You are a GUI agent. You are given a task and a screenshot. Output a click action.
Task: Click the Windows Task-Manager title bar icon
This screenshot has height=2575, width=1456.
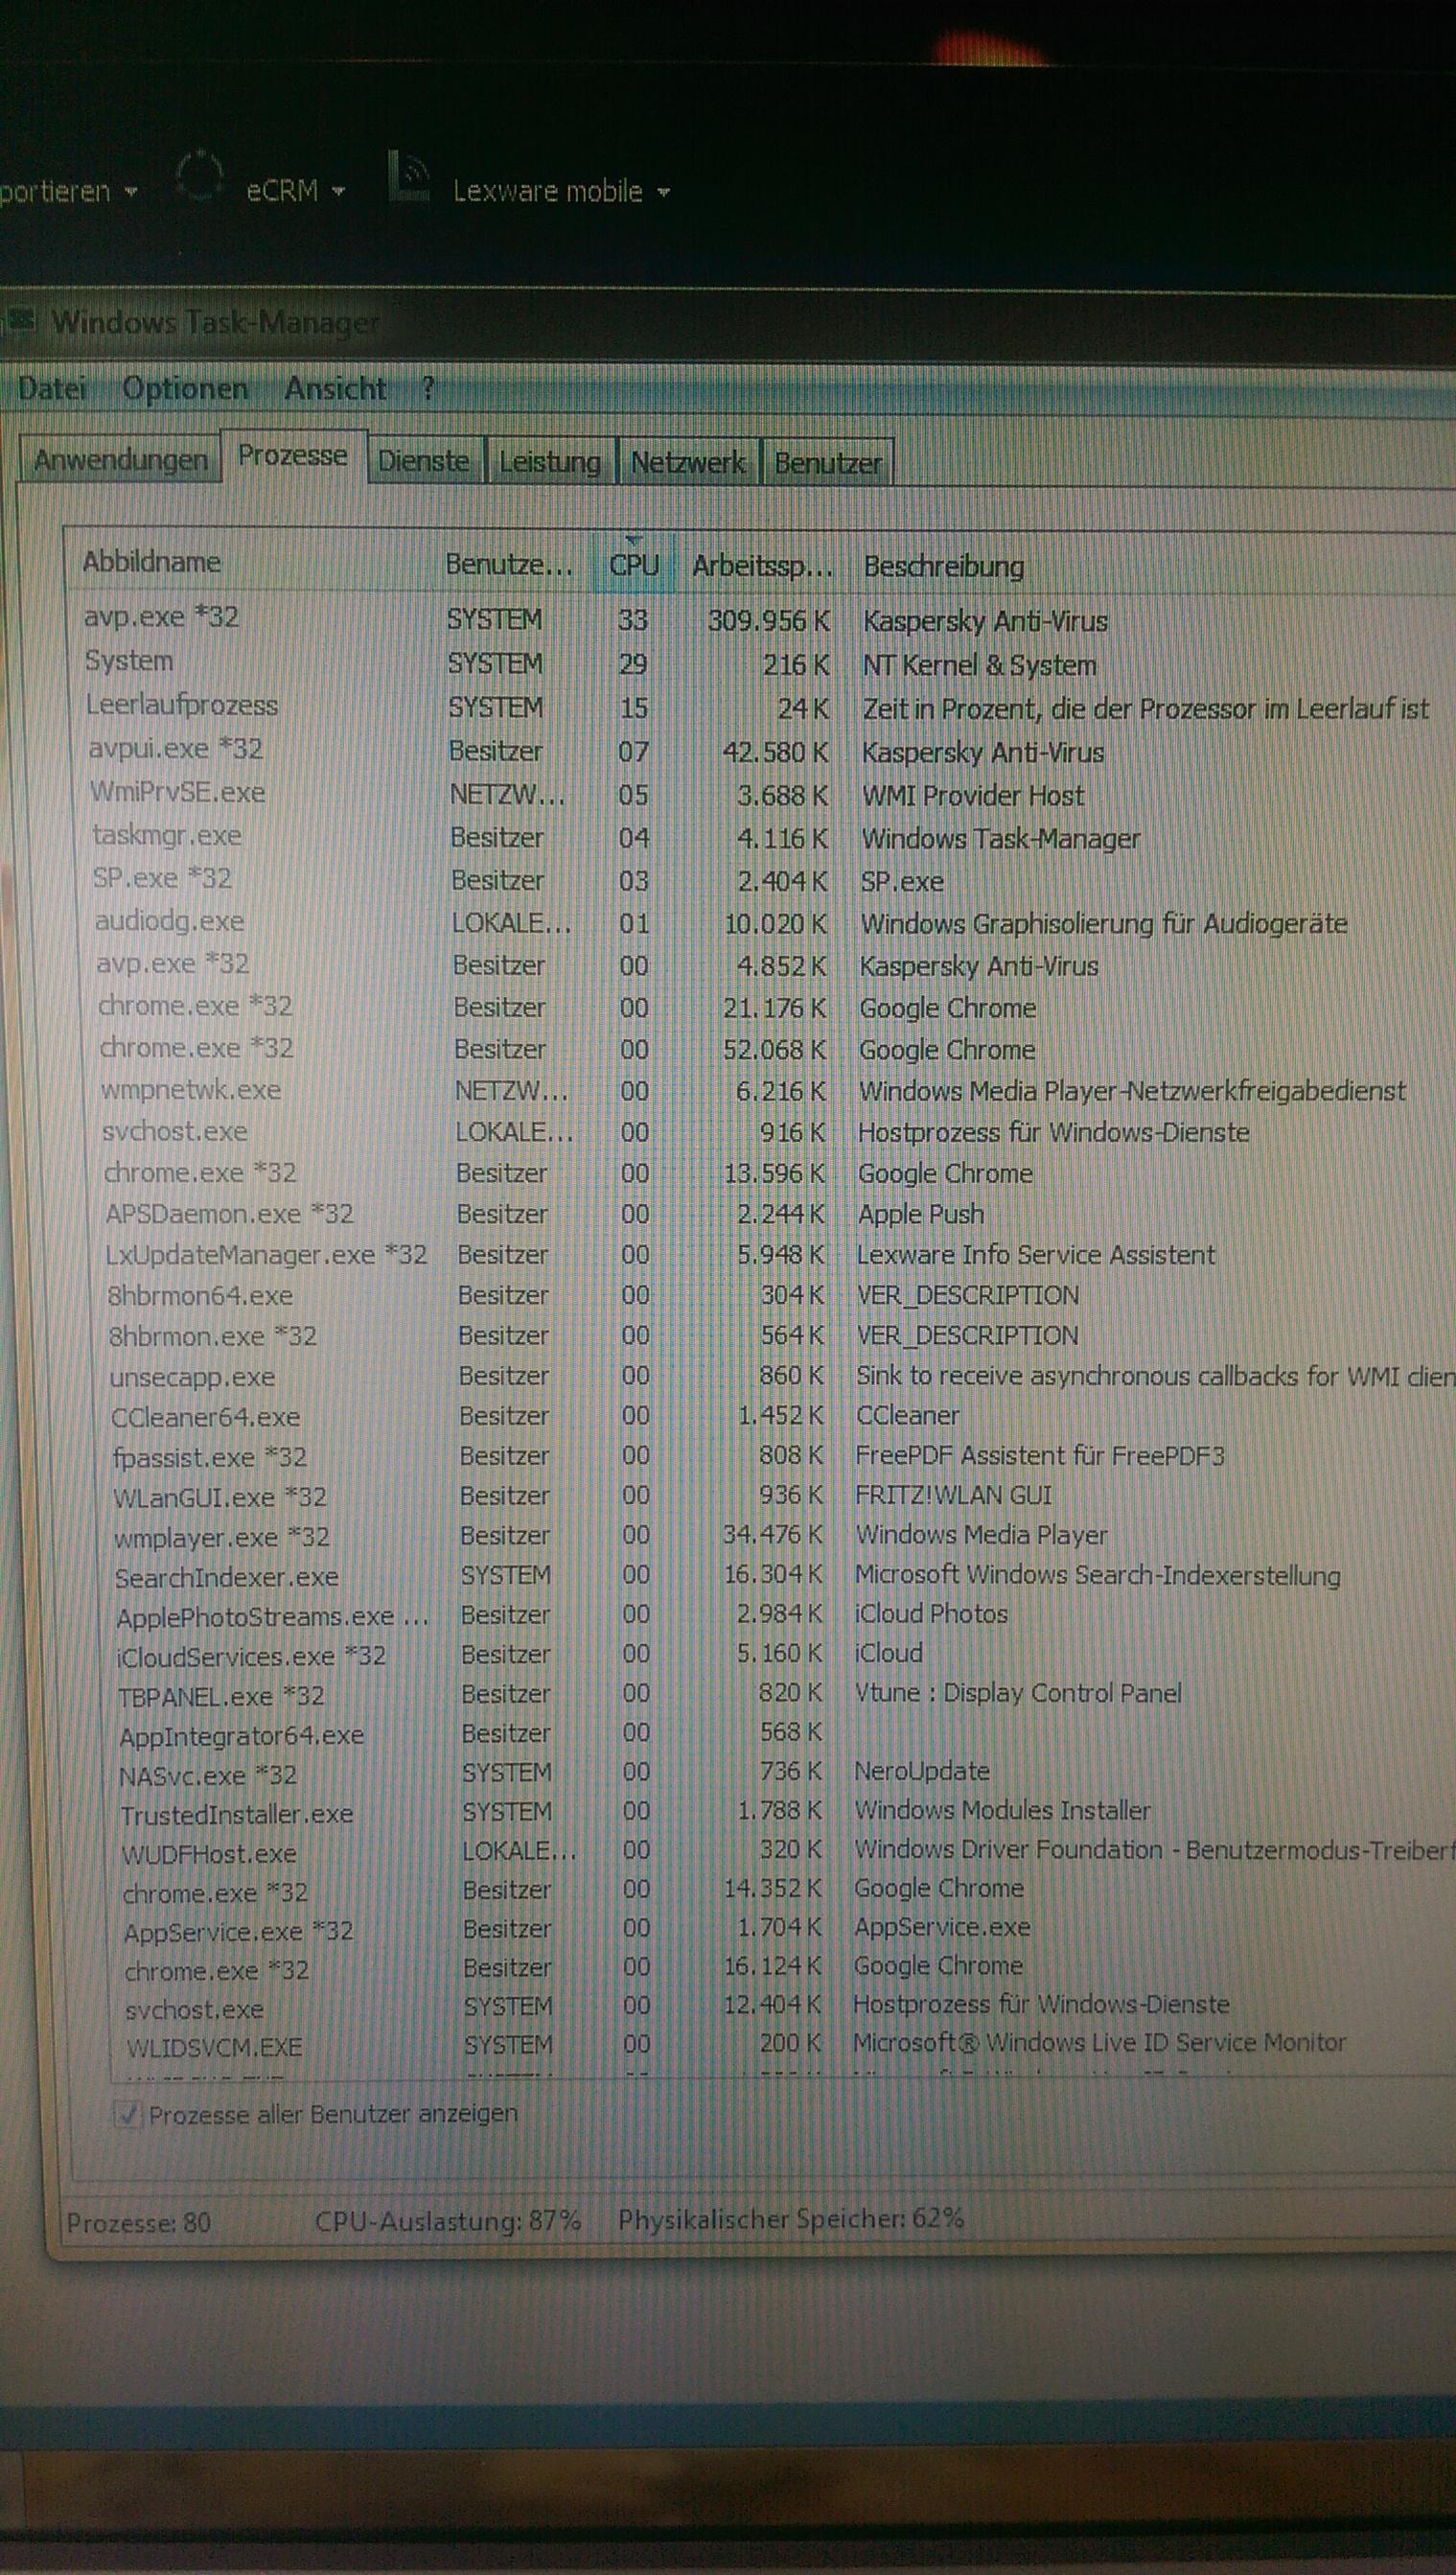(20, 321)
